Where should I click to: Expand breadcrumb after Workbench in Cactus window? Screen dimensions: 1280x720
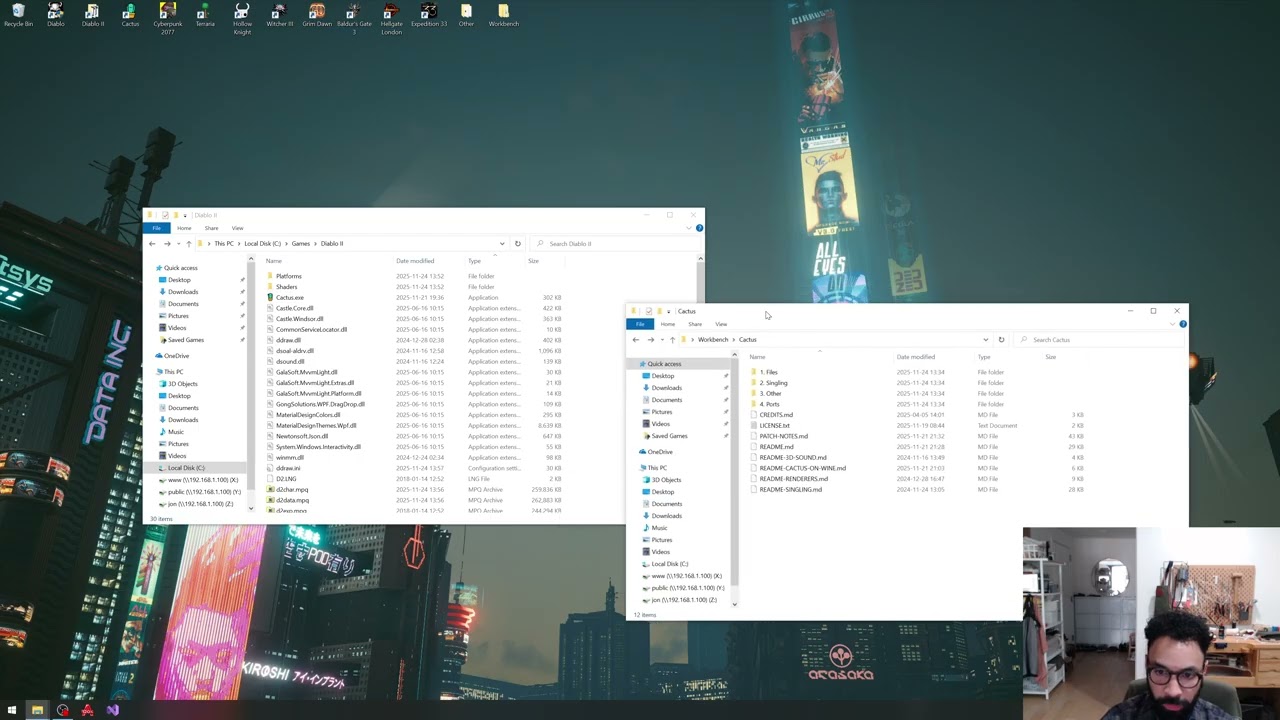(734, 339)
